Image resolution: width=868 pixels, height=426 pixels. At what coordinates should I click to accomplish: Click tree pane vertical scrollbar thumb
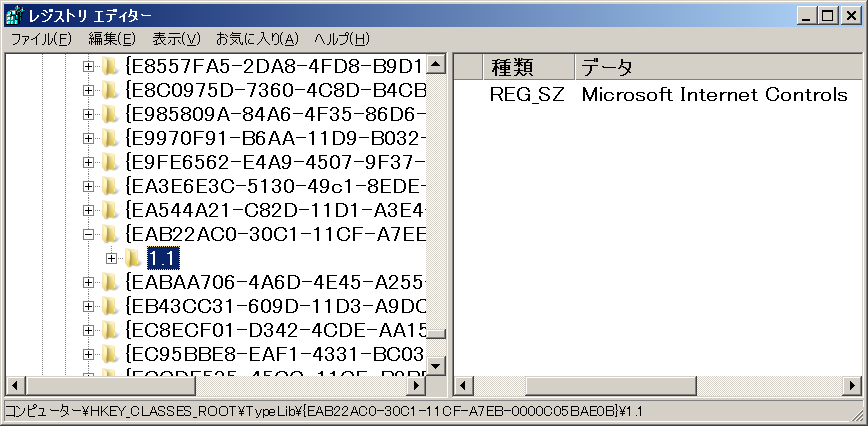coord(437,334)
